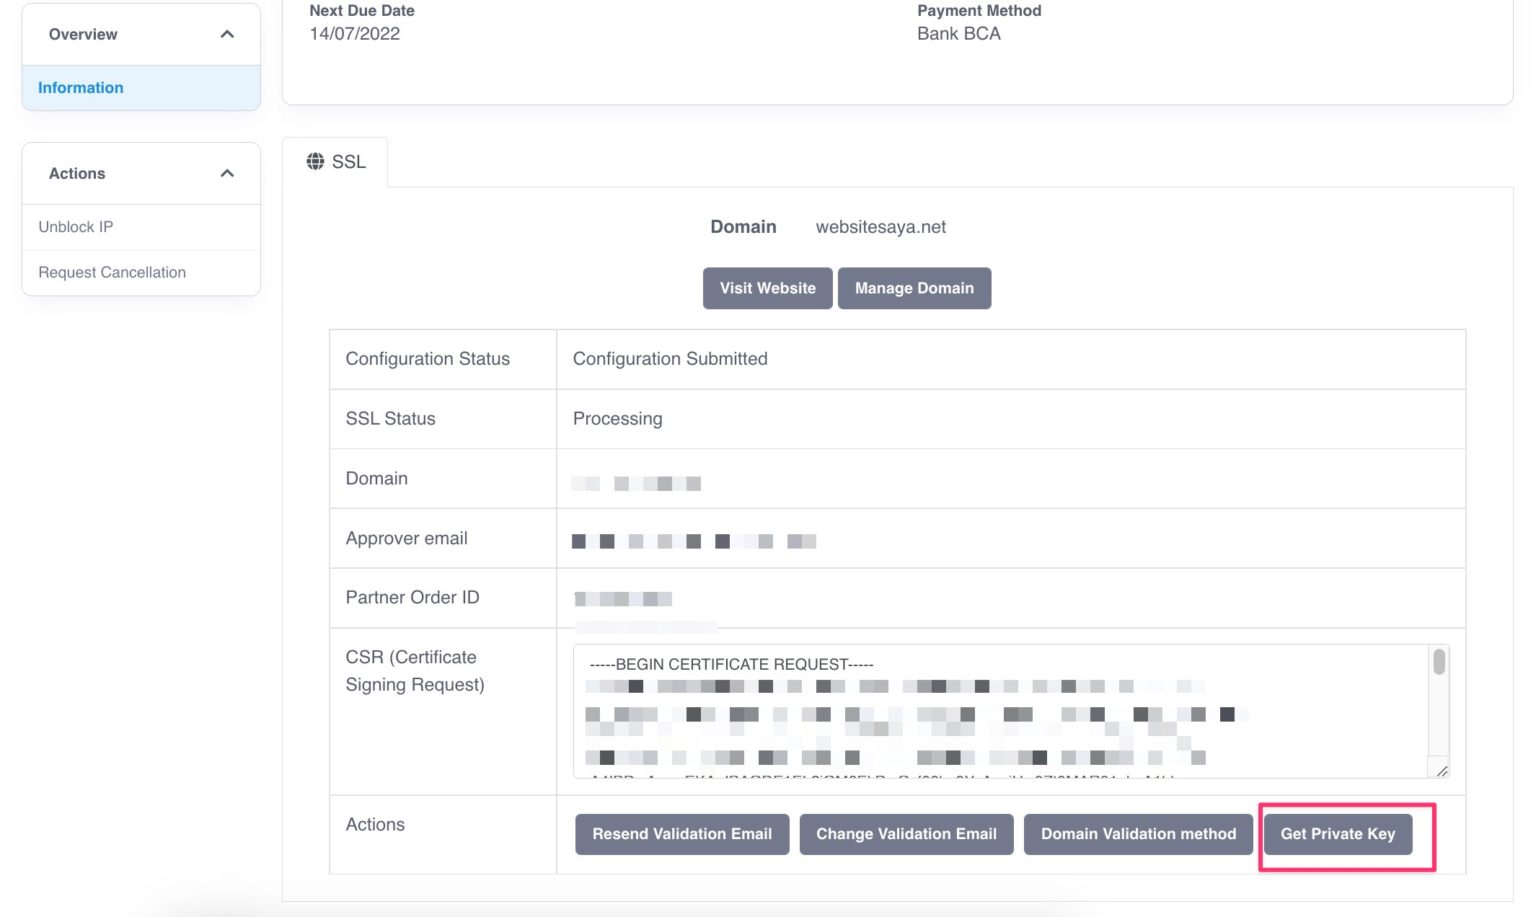The image size is (1536, 917).
Task: Click the resize handle of the CSR box
Action: click(x=1441, y=770)
